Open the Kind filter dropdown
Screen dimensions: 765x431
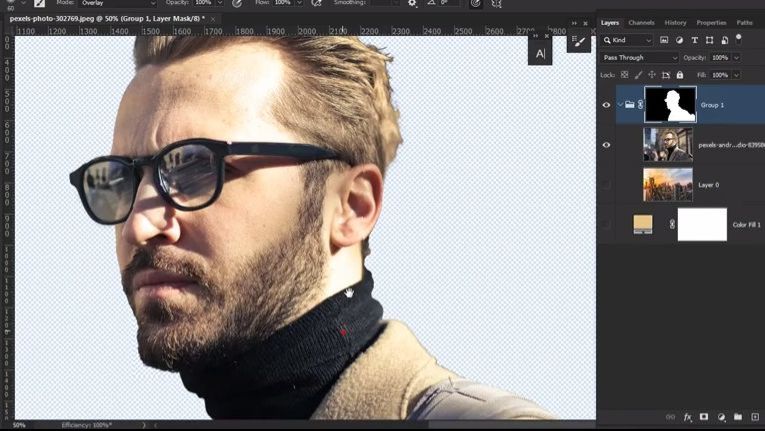pos(626,40)
